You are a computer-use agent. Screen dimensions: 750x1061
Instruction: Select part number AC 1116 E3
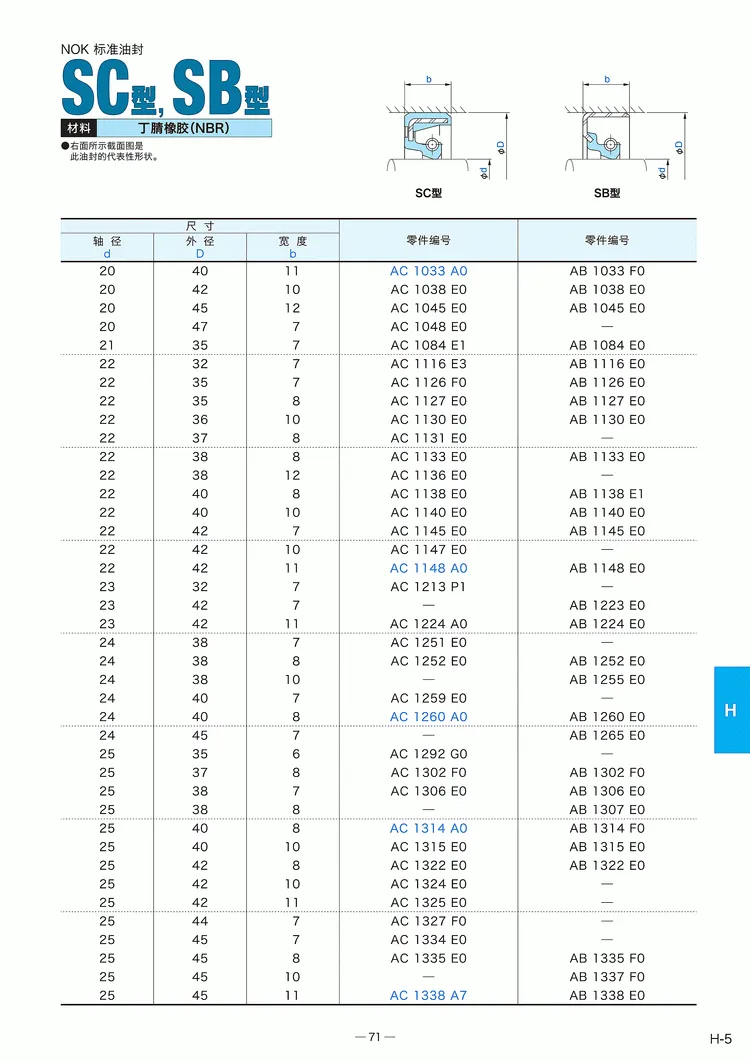click(x=428, y=364)
